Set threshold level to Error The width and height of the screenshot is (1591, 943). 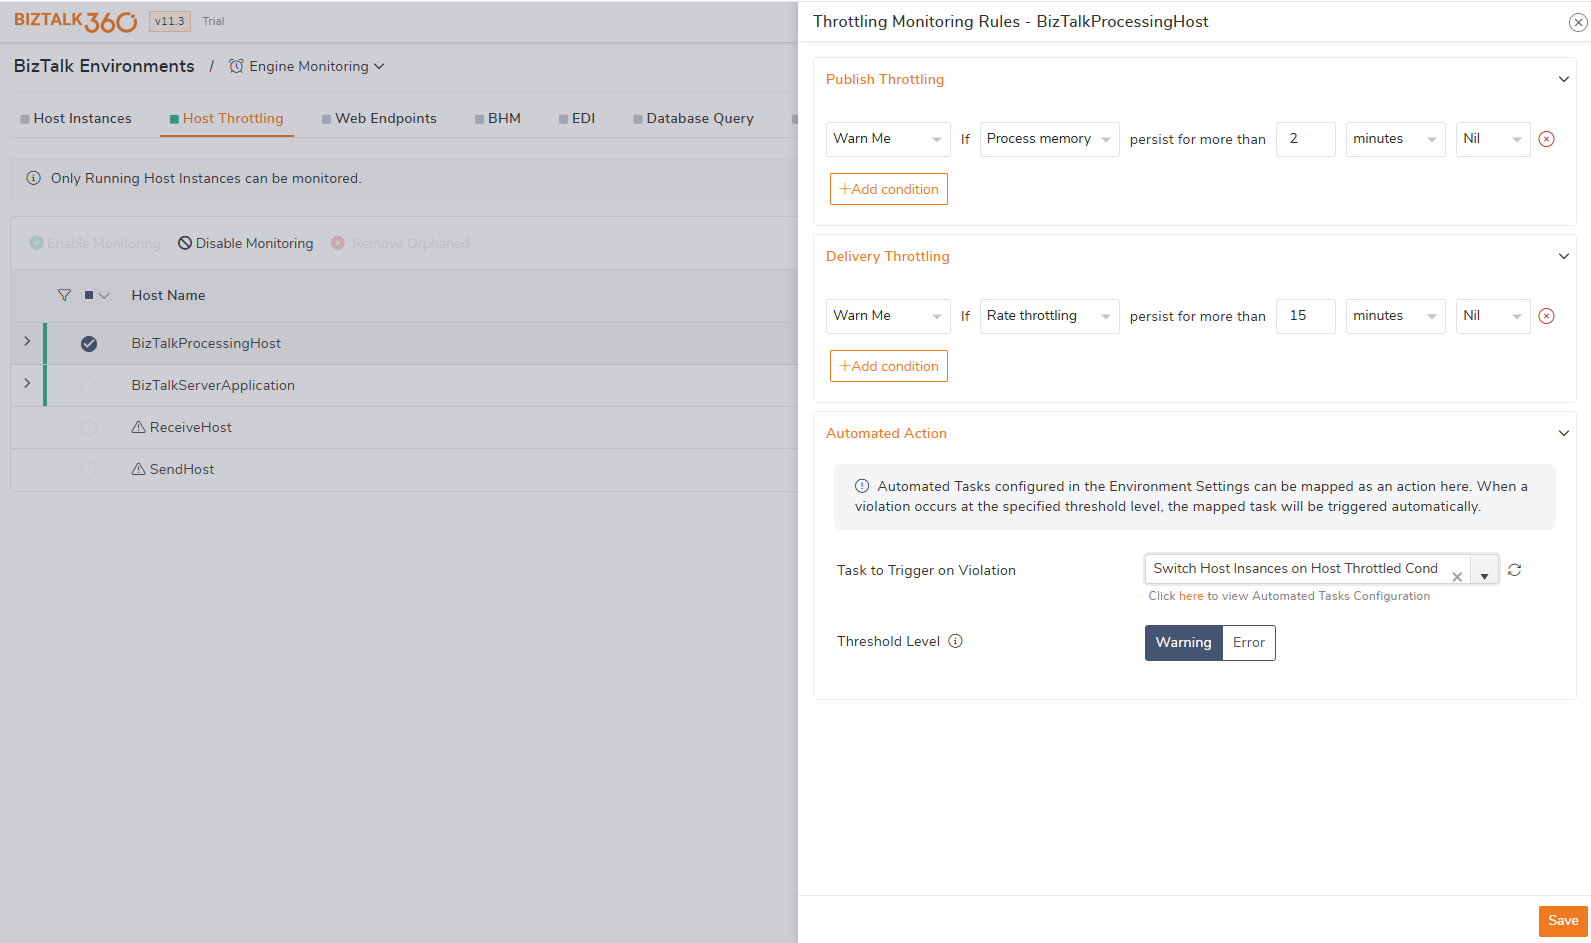point(1249,642)
